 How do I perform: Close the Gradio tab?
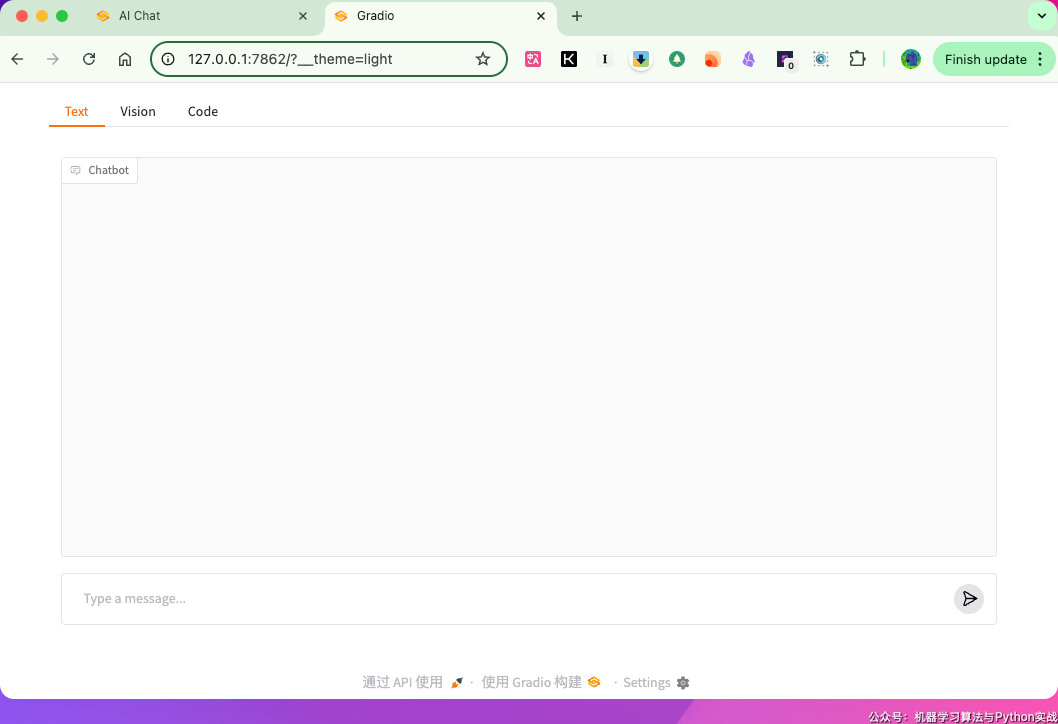(x=540, y=16)
